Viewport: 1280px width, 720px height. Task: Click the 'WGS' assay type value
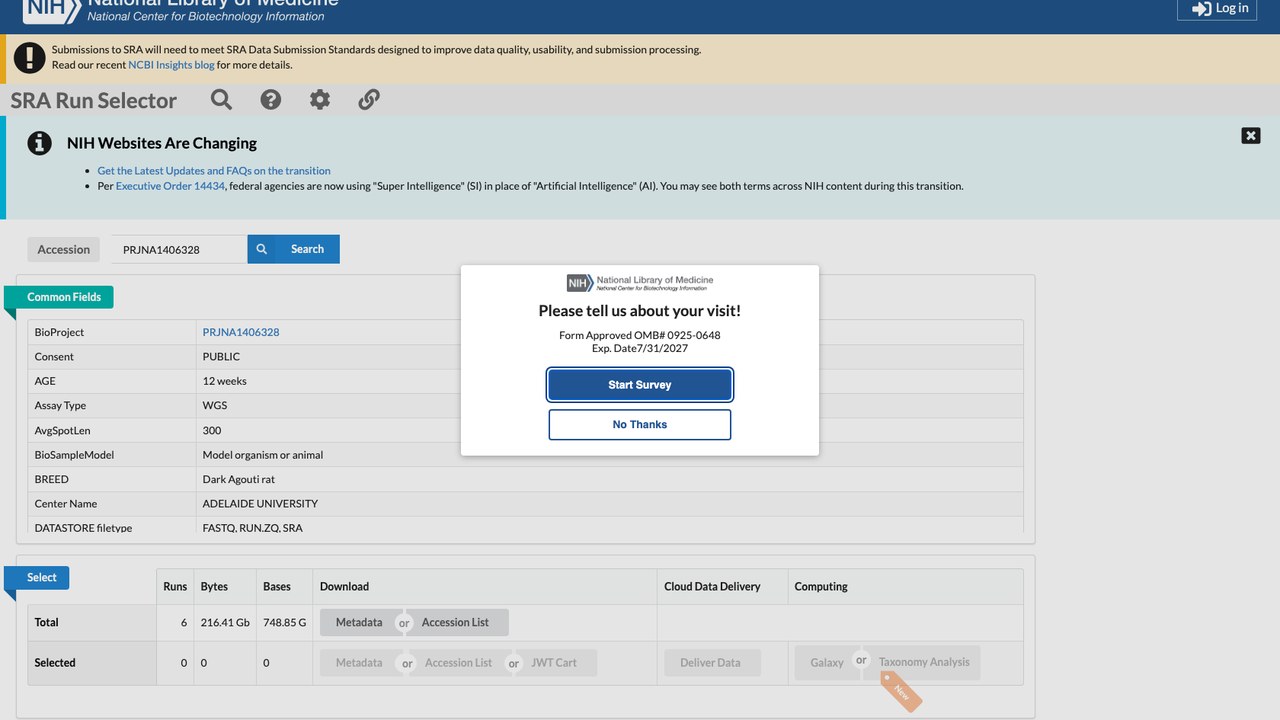(x=215, y=405)
